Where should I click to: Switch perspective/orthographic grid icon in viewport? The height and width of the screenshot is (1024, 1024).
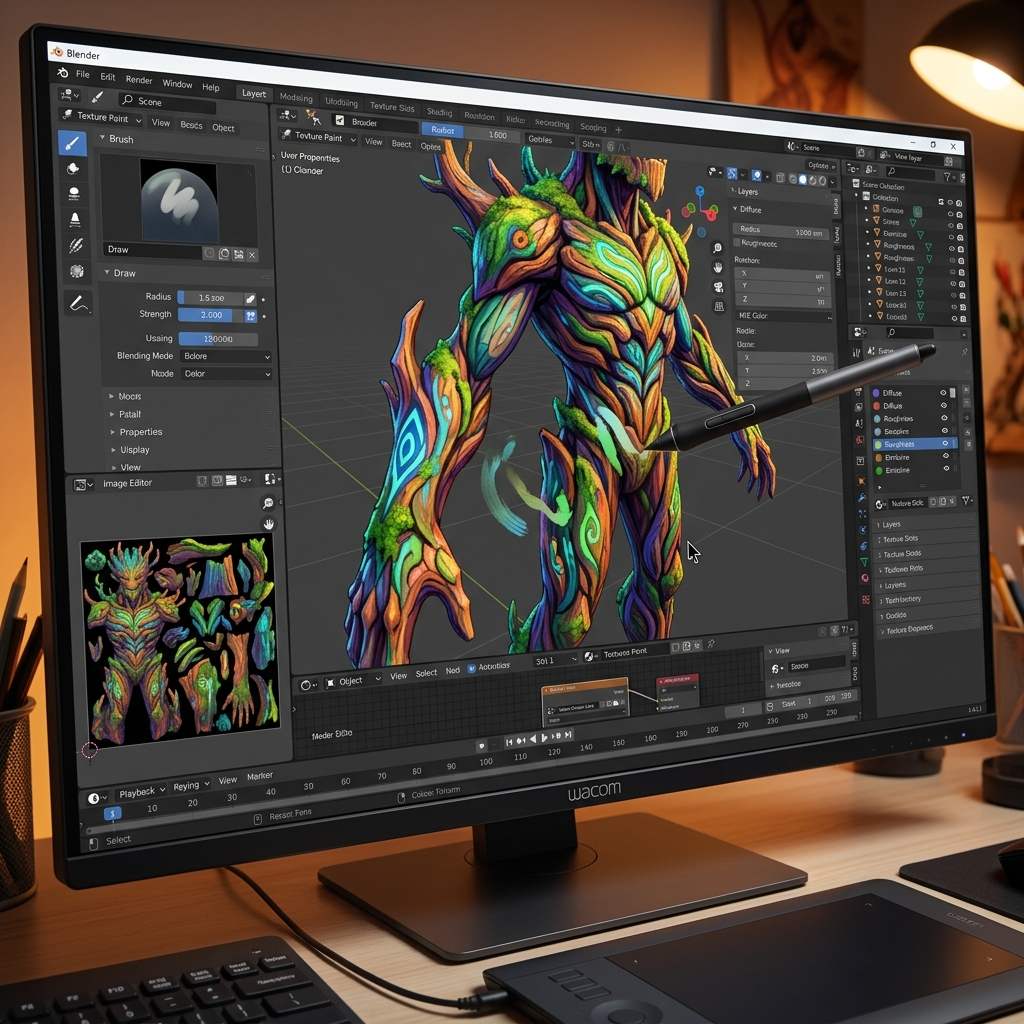[x=719, y=306]
